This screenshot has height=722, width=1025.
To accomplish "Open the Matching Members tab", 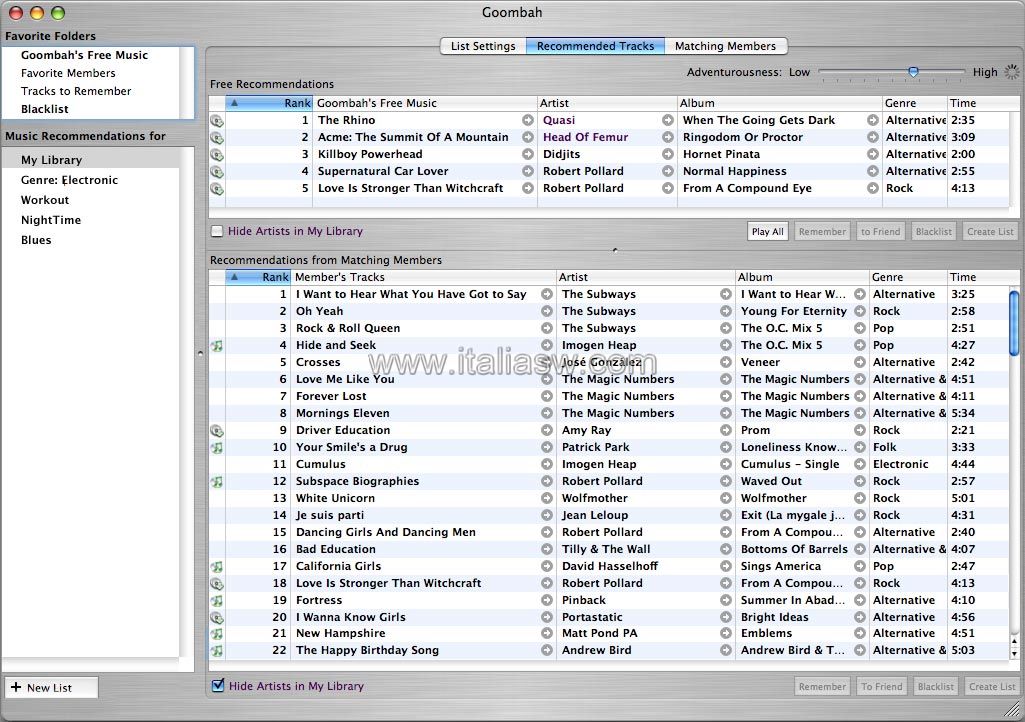I will (725, 46).
